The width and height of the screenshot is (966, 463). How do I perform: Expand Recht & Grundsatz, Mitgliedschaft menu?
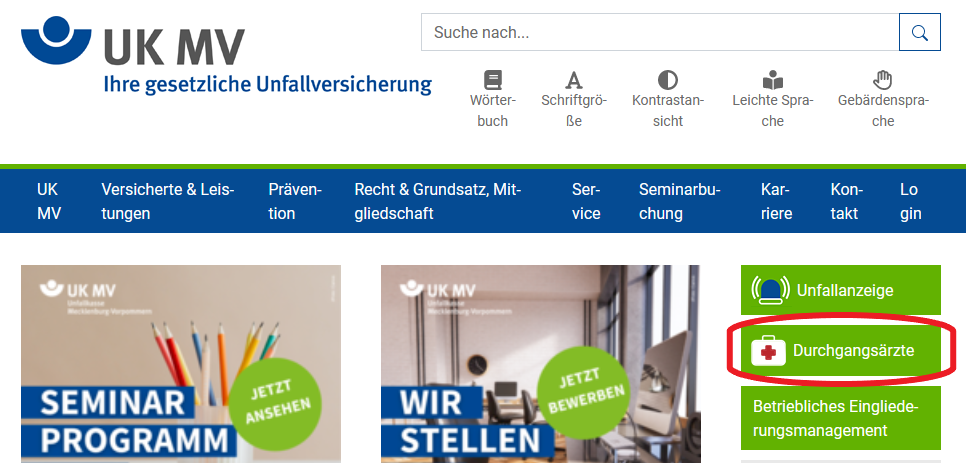(437, 201)
